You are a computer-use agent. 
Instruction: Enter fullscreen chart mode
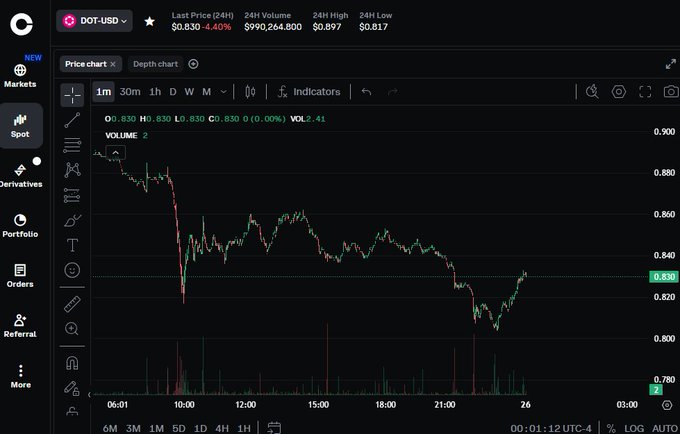tap(645, 91)
